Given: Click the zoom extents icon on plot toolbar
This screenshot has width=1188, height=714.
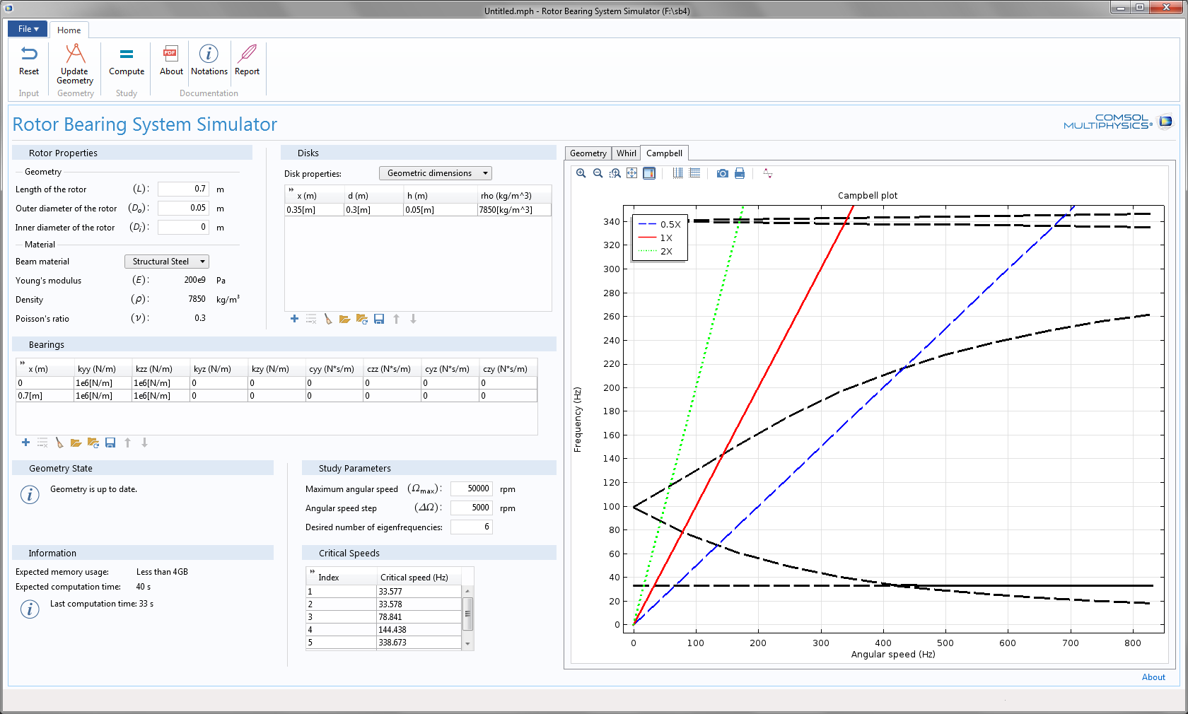Looking at the screenshot, I should point(632,174).
